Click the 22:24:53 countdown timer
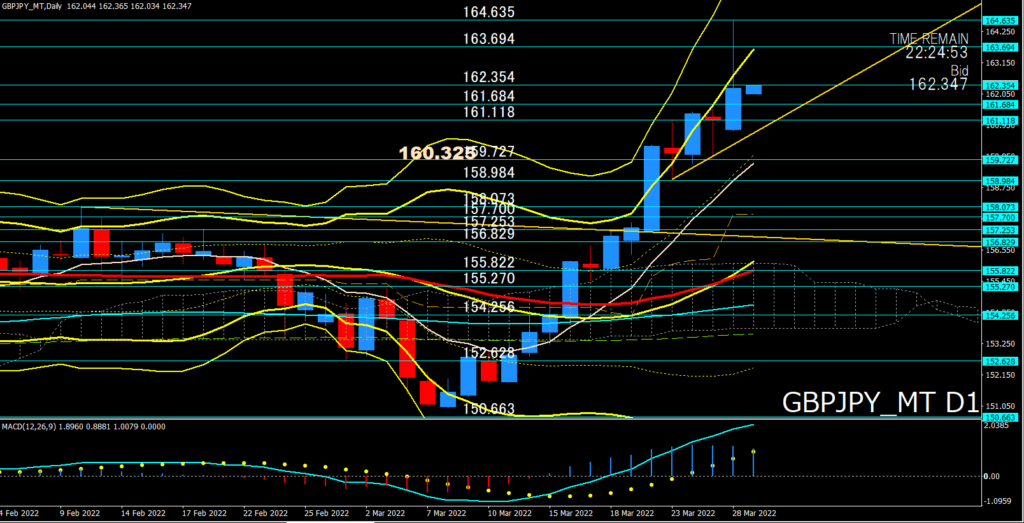This screenshot has width=1024, height=523. (936, 53)
